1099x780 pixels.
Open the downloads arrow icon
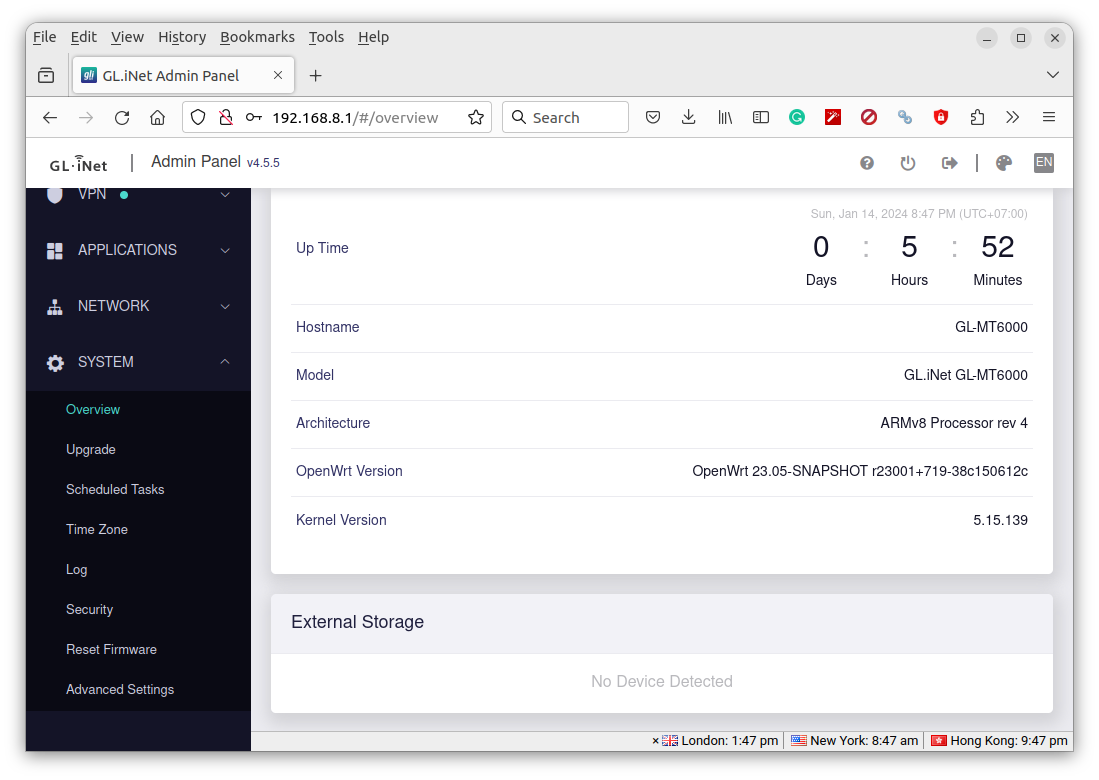(x=688, y=118)
